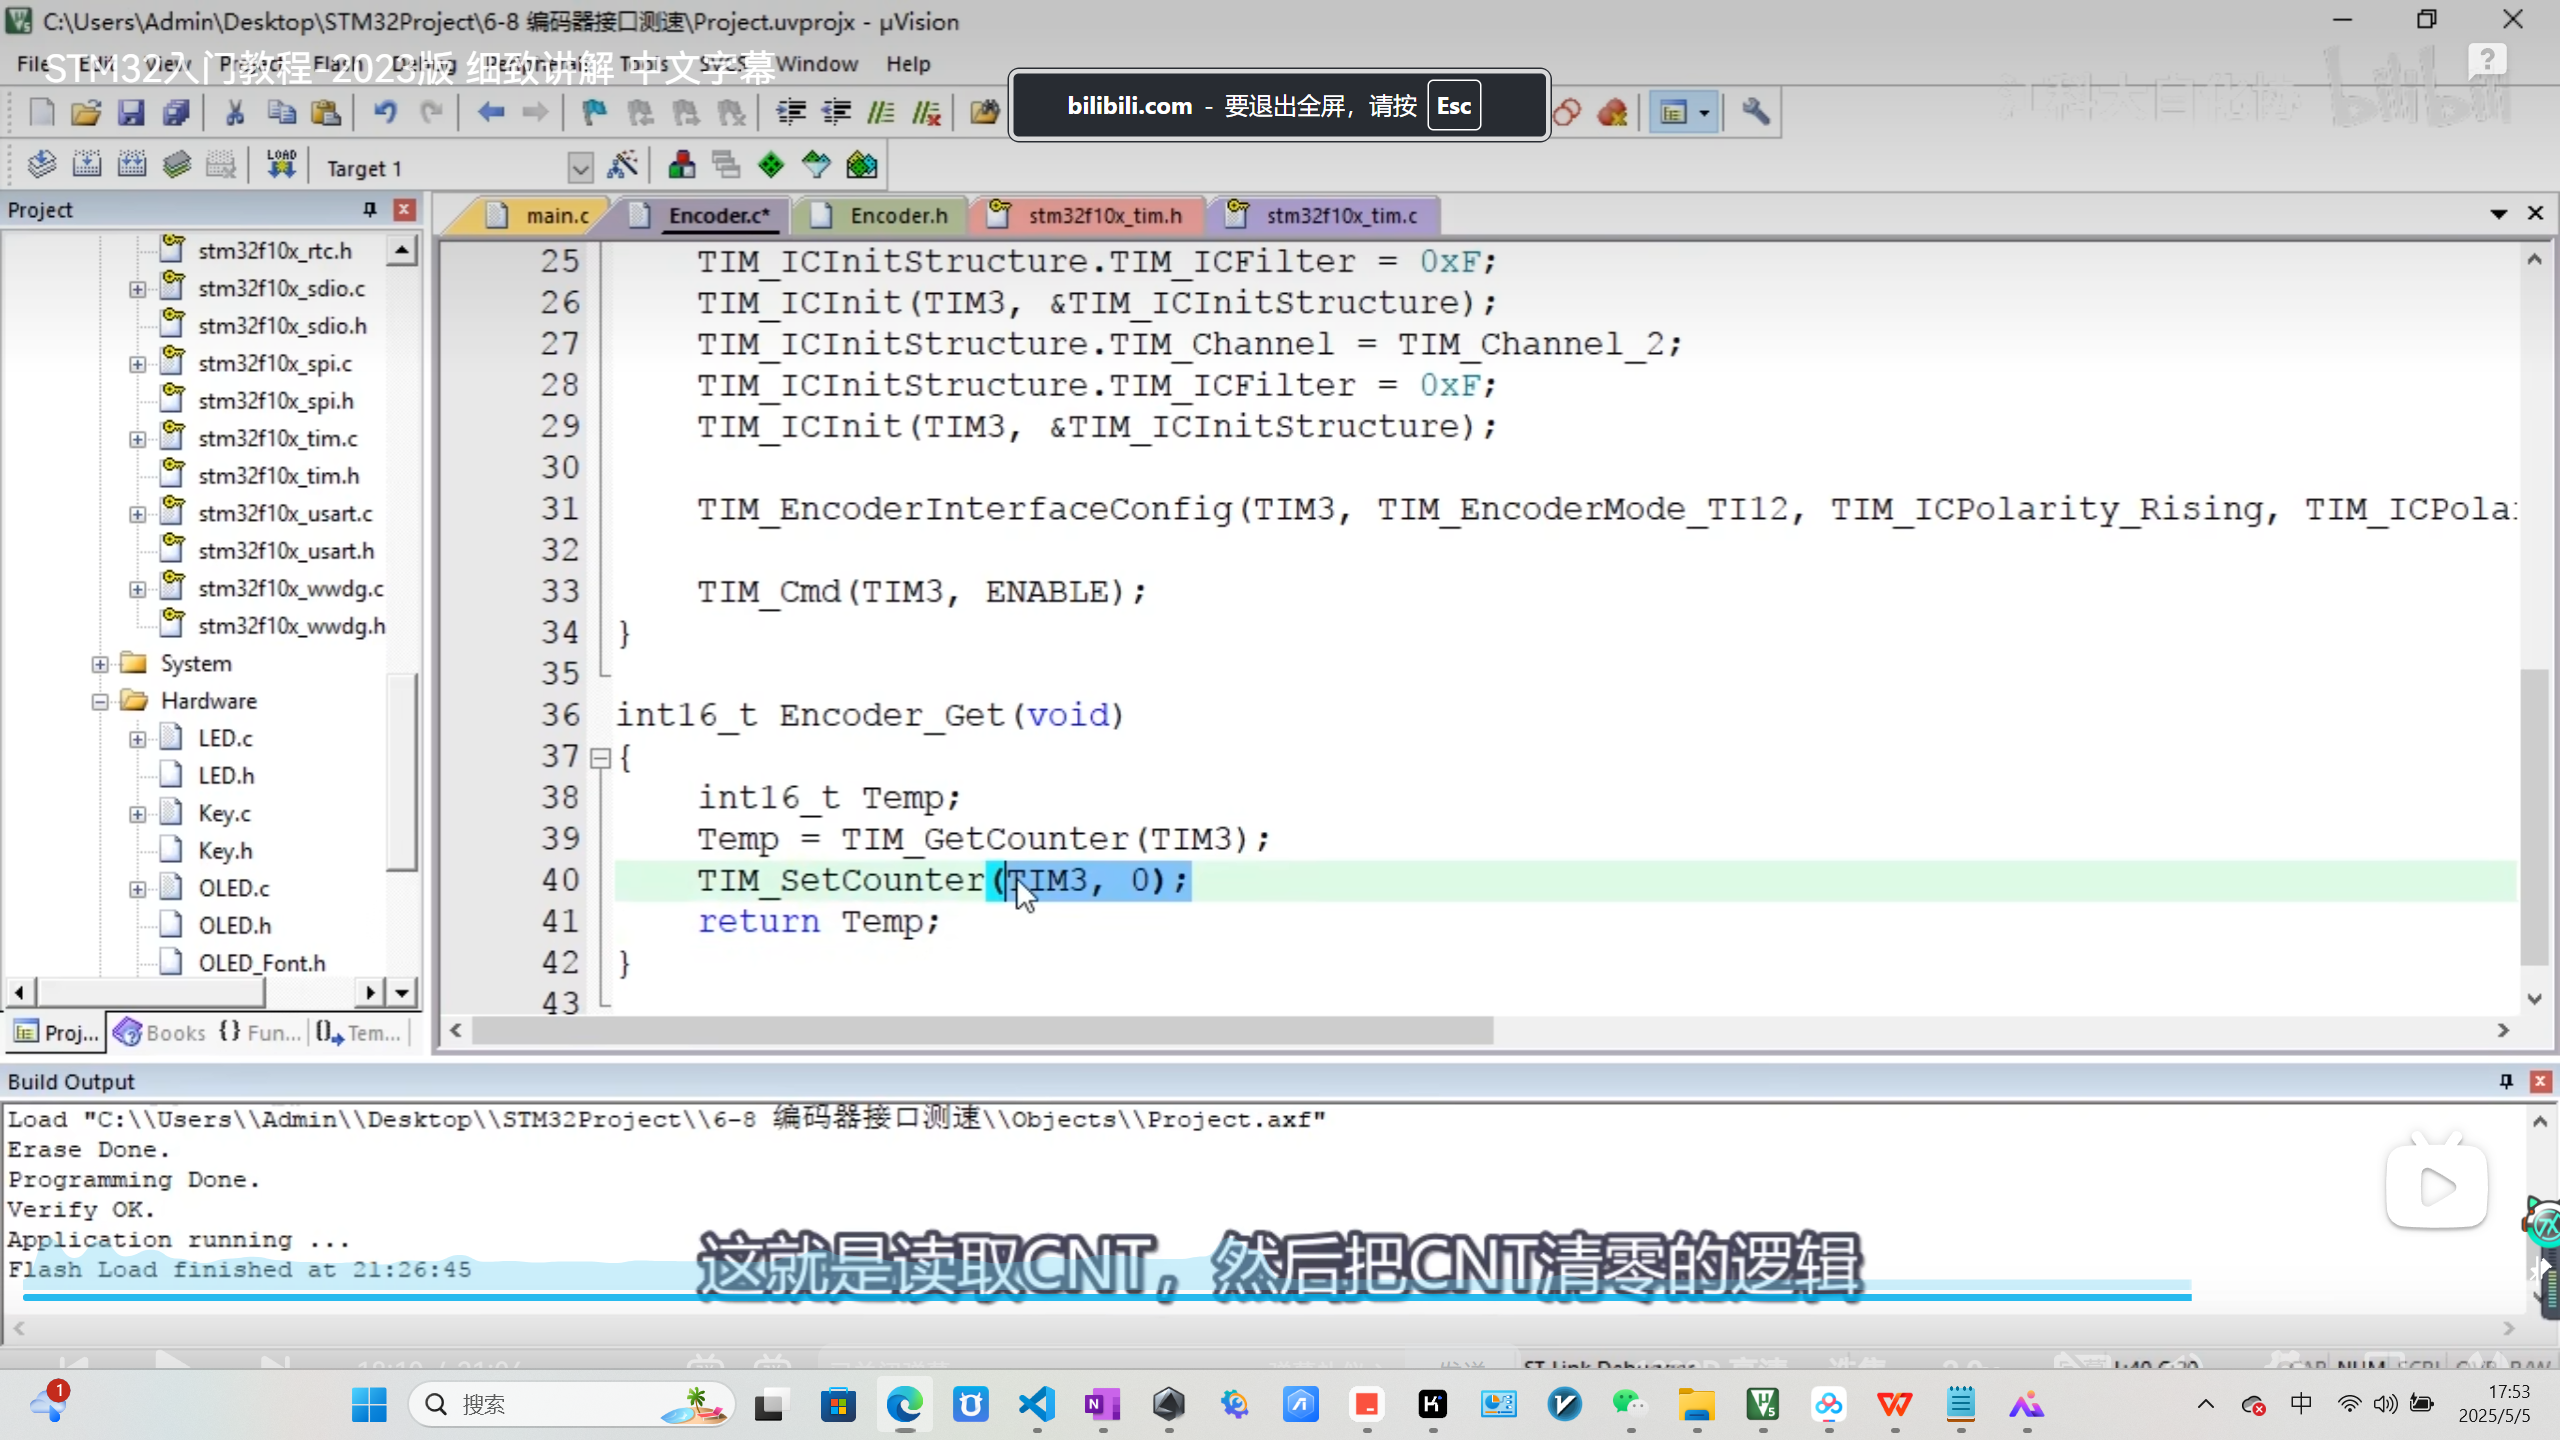Toggle auto-hide pin on Build Output
This screenshot has width=2560, height=1440.
tap(2506, 1081)
